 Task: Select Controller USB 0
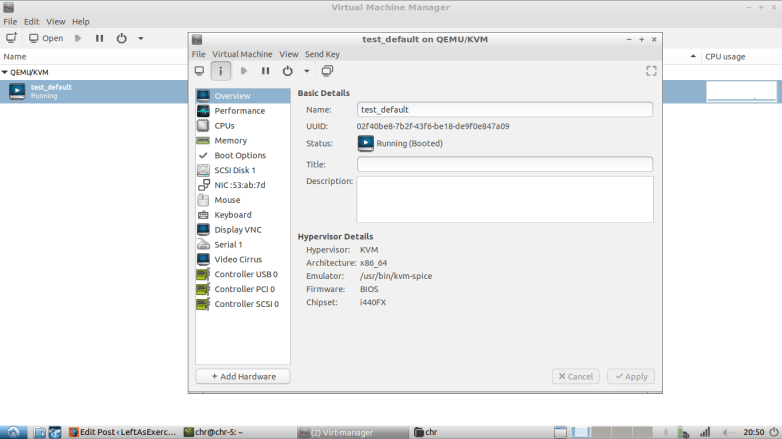[243, 274]
